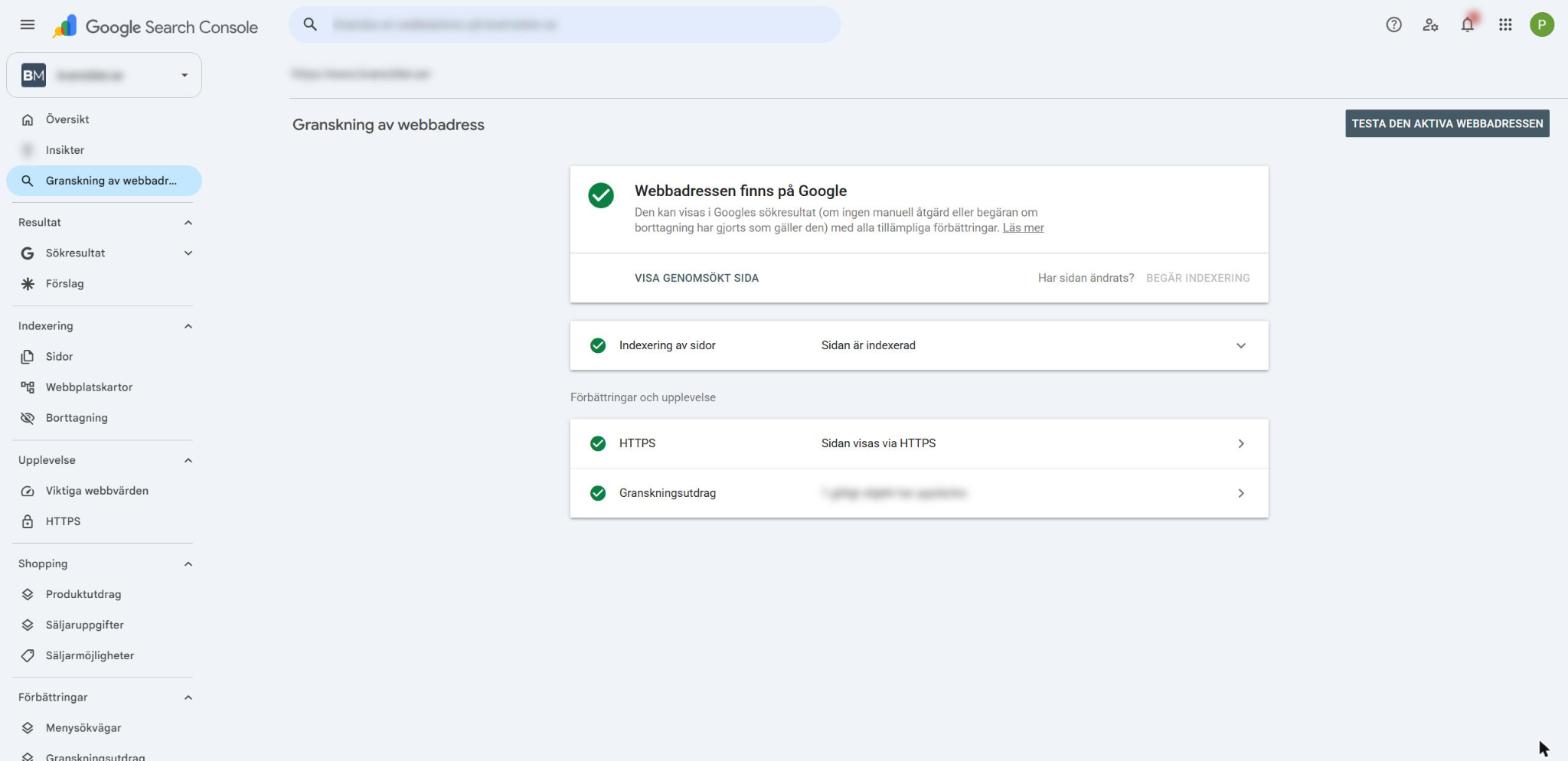Focus the URL inspection search field

click(x=565, y=24)
